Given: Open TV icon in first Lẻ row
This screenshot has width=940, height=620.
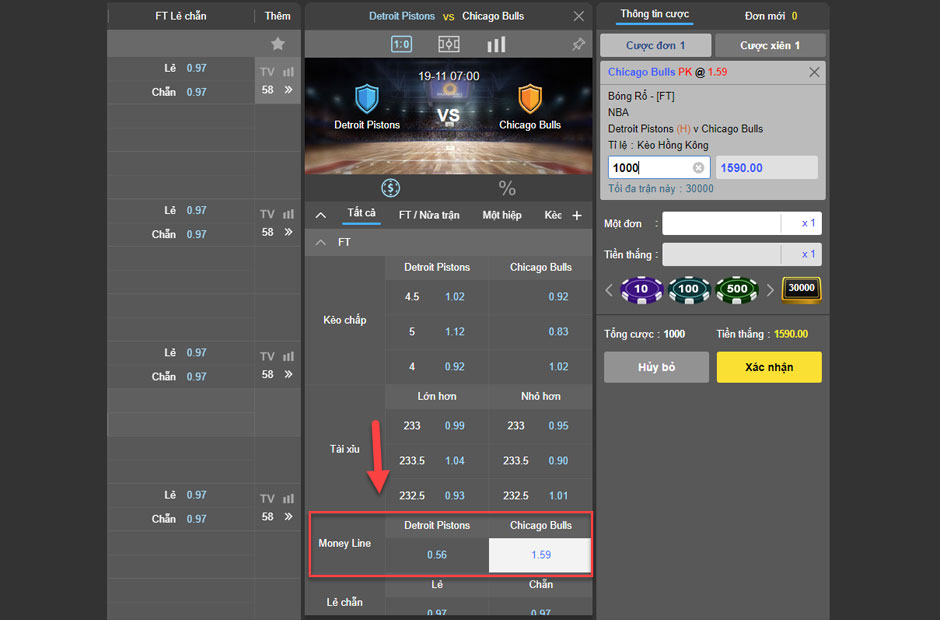Looking at the screenshot, I should [x=267, y=72].
